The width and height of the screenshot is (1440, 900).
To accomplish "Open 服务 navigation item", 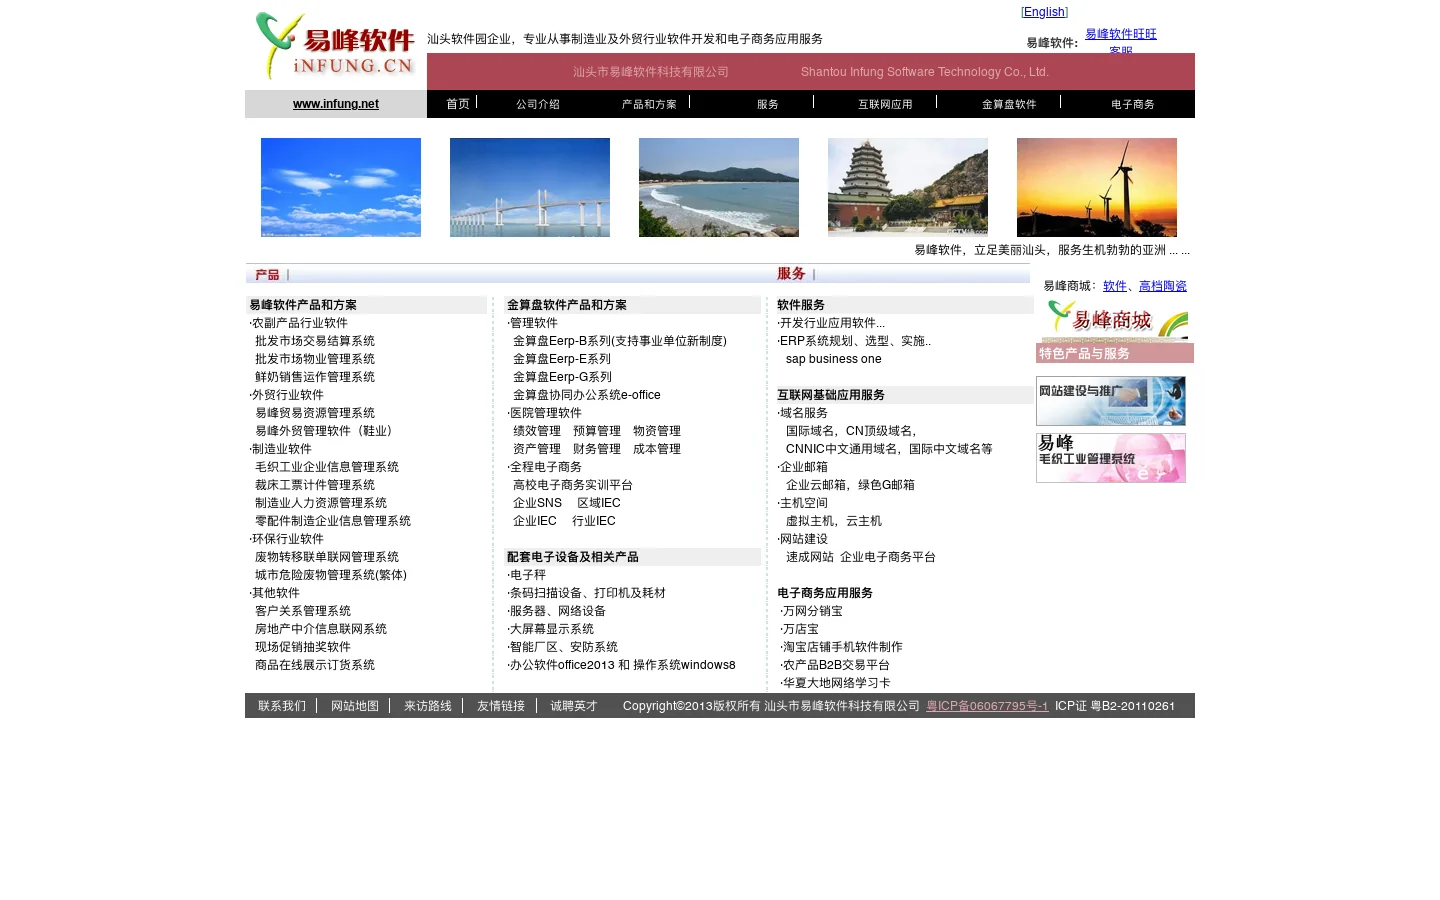I will pyautogui.click(x=768, y=104).
